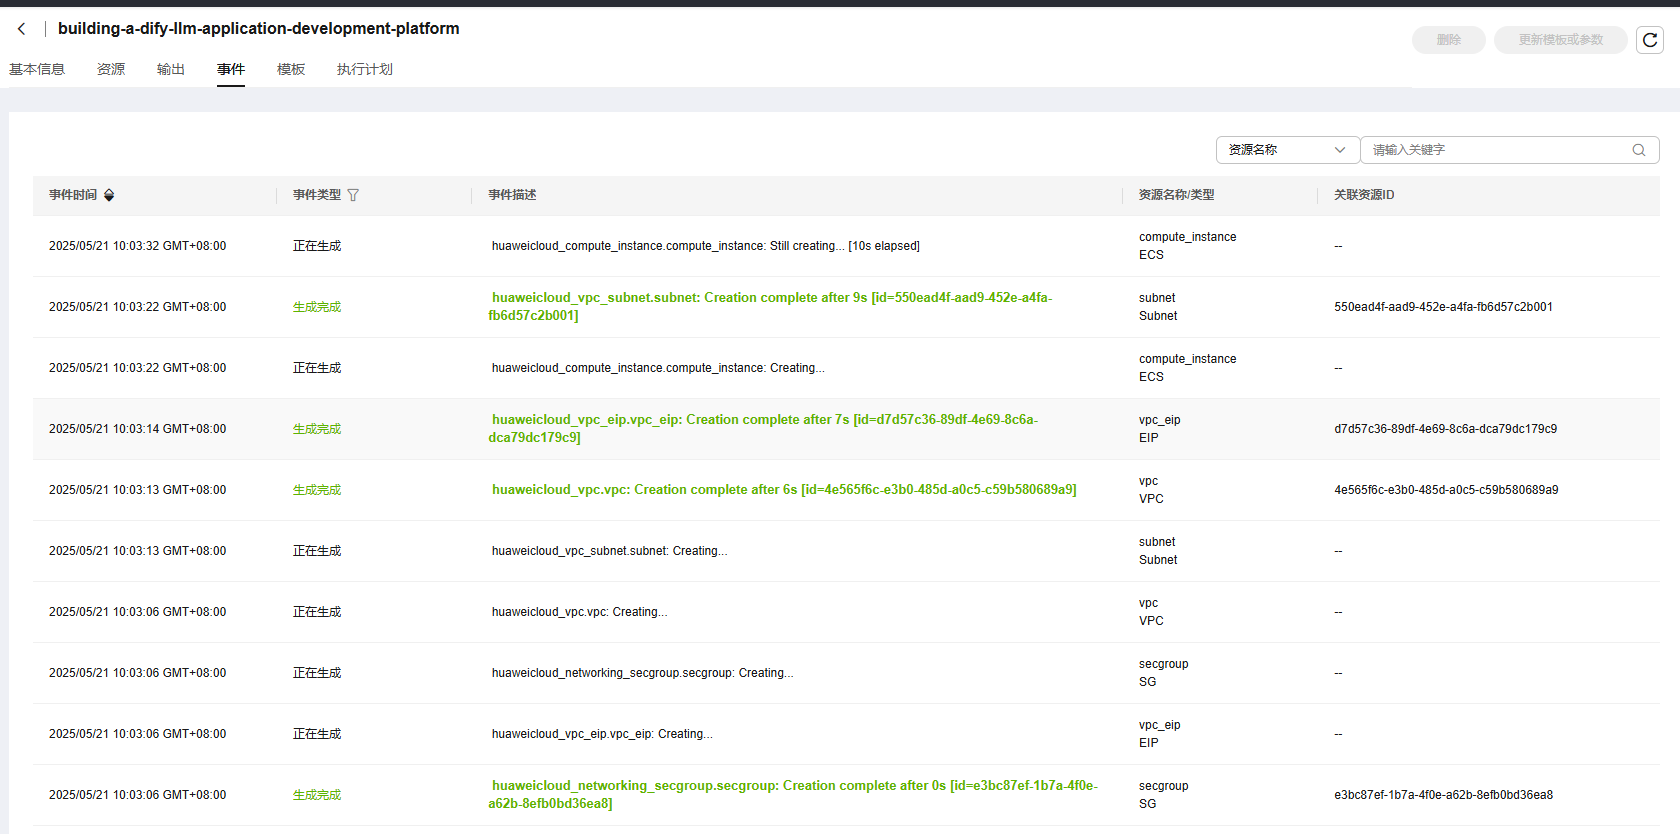The height and width of the screenshot is (834, 1680).
Task: Select the 'networking_secgroup.secgroup: Creating...' description
Action: click(643, 673)
